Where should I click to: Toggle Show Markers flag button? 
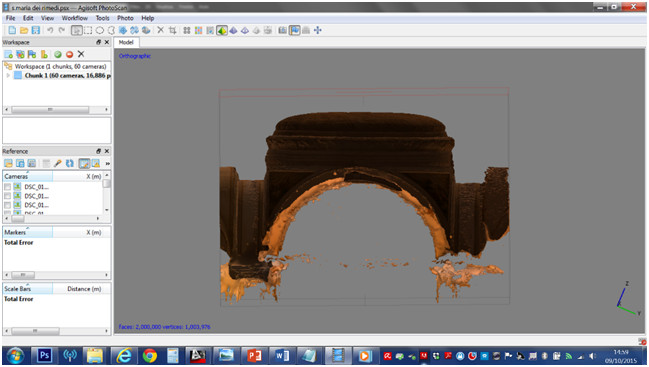click(x=294, y=30)
